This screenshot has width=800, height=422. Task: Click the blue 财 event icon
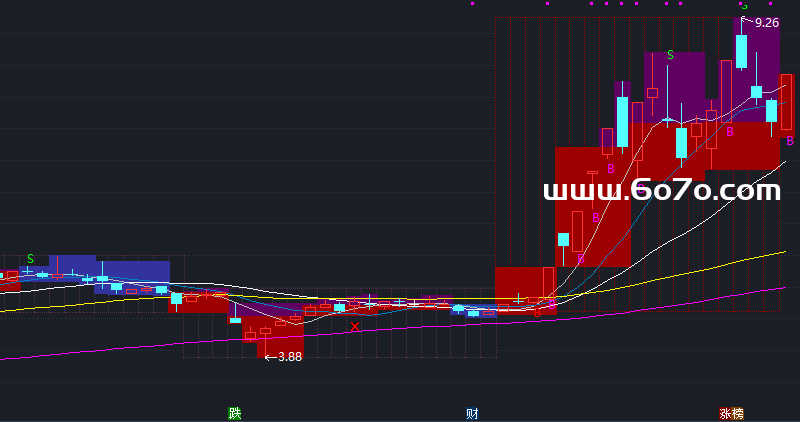[x=471, y=413]
